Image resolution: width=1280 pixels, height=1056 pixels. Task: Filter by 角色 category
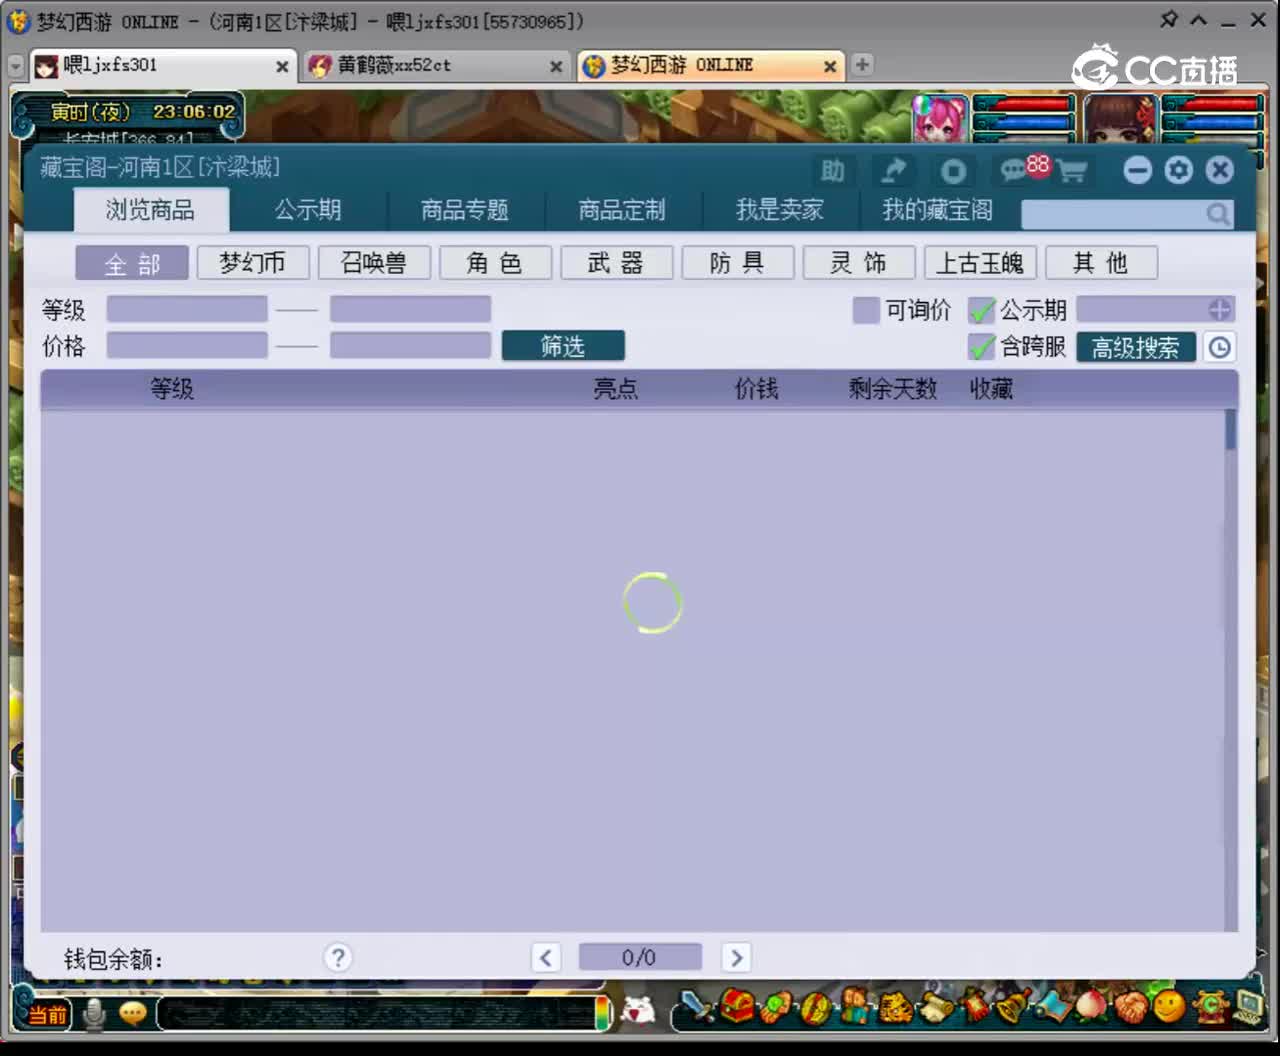click(495, 263)
